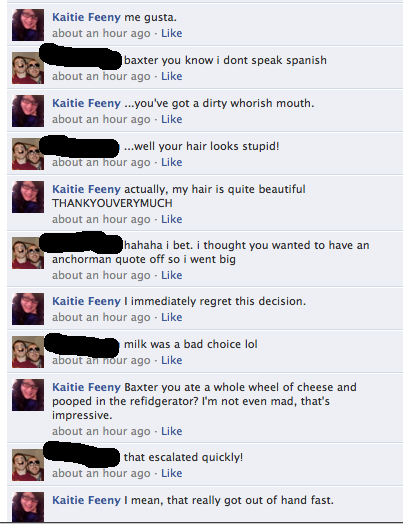Screen dimensions: 403x524
Task: Click Kaitie's avatar beside "wheel of cheese" comment
Action: [x=28, y=395]
